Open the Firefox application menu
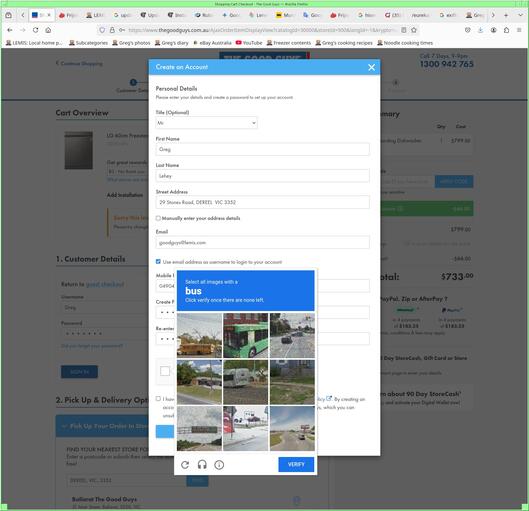The image size is (529, 511). [519, 30]
